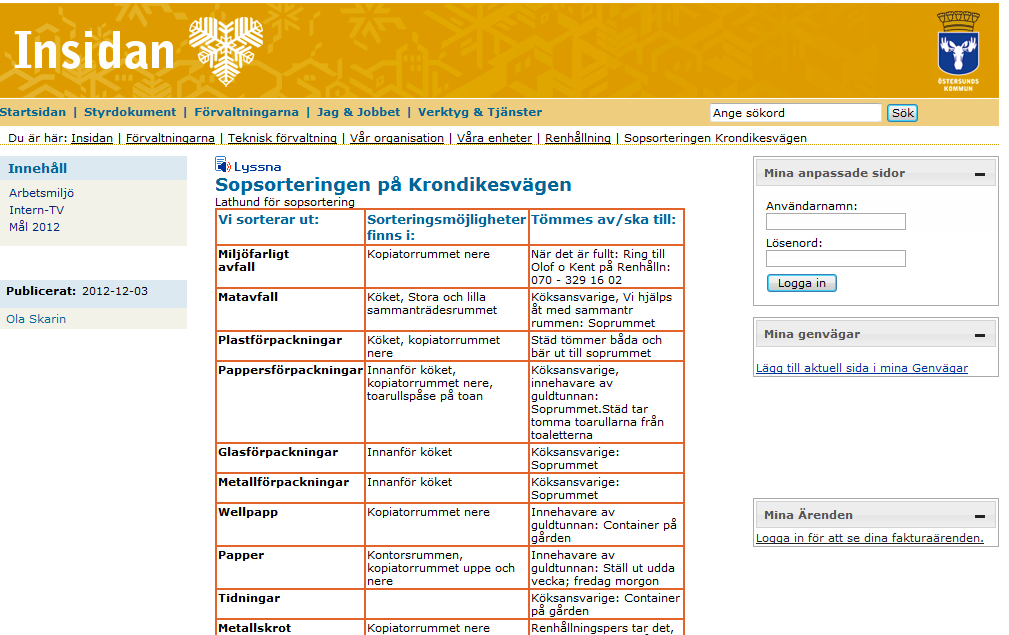Open the Styrdokument menu
1009x635 pixels.
point(130,112)
